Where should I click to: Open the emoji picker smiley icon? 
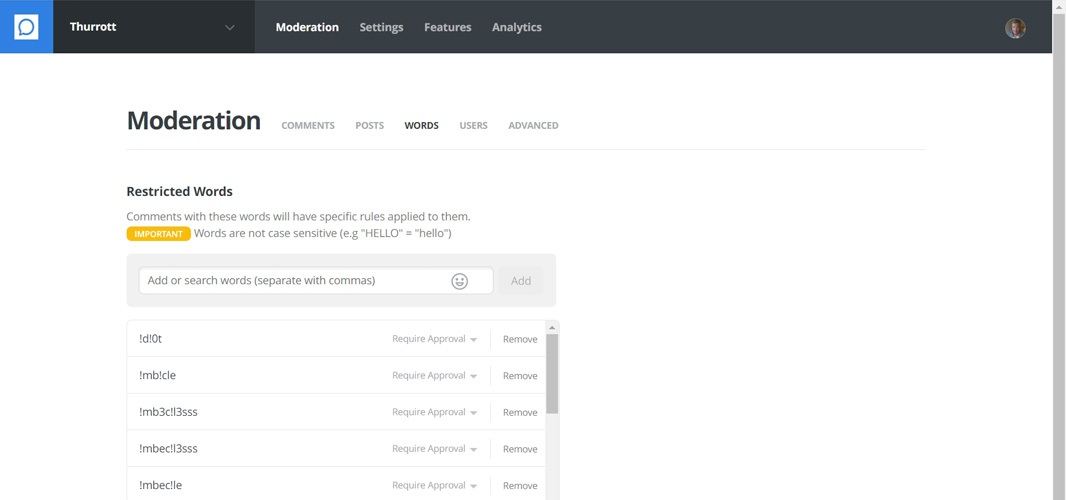coord(459,281)
